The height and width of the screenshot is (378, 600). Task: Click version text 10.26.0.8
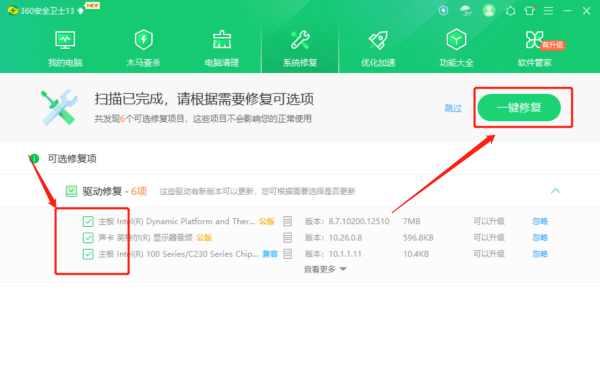(345, 238)
